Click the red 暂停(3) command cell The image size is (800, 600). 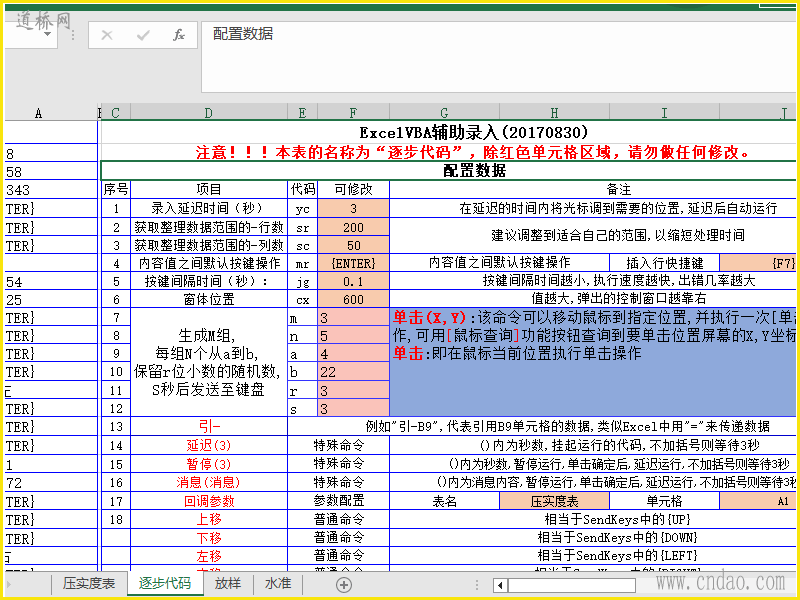[209, 464]
